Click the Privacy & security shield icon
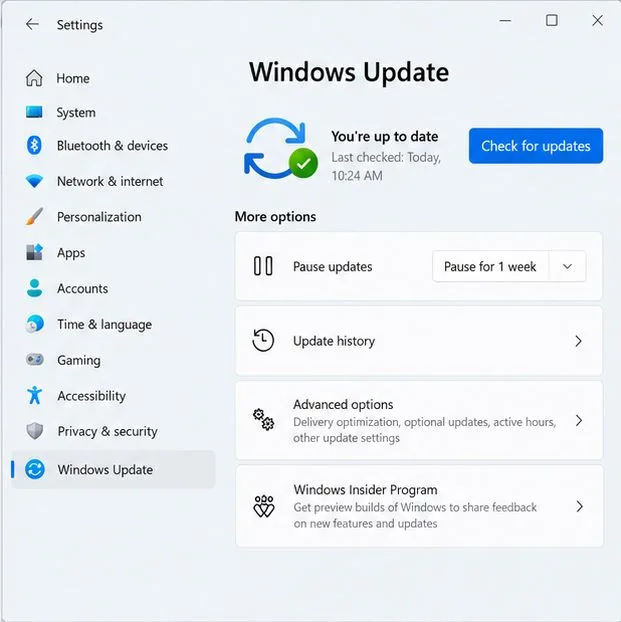 pos(35,431)
